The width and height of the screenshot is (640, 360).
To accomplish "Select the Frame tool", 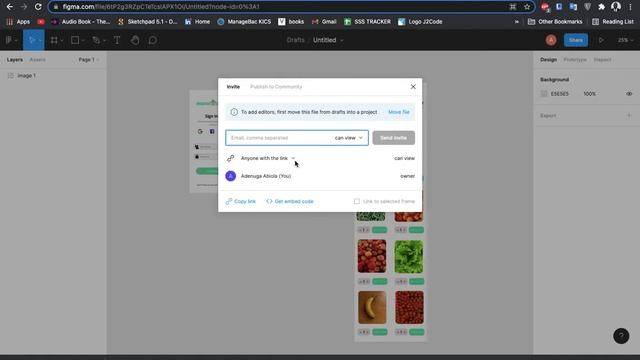I will click(x=54, y=40).
